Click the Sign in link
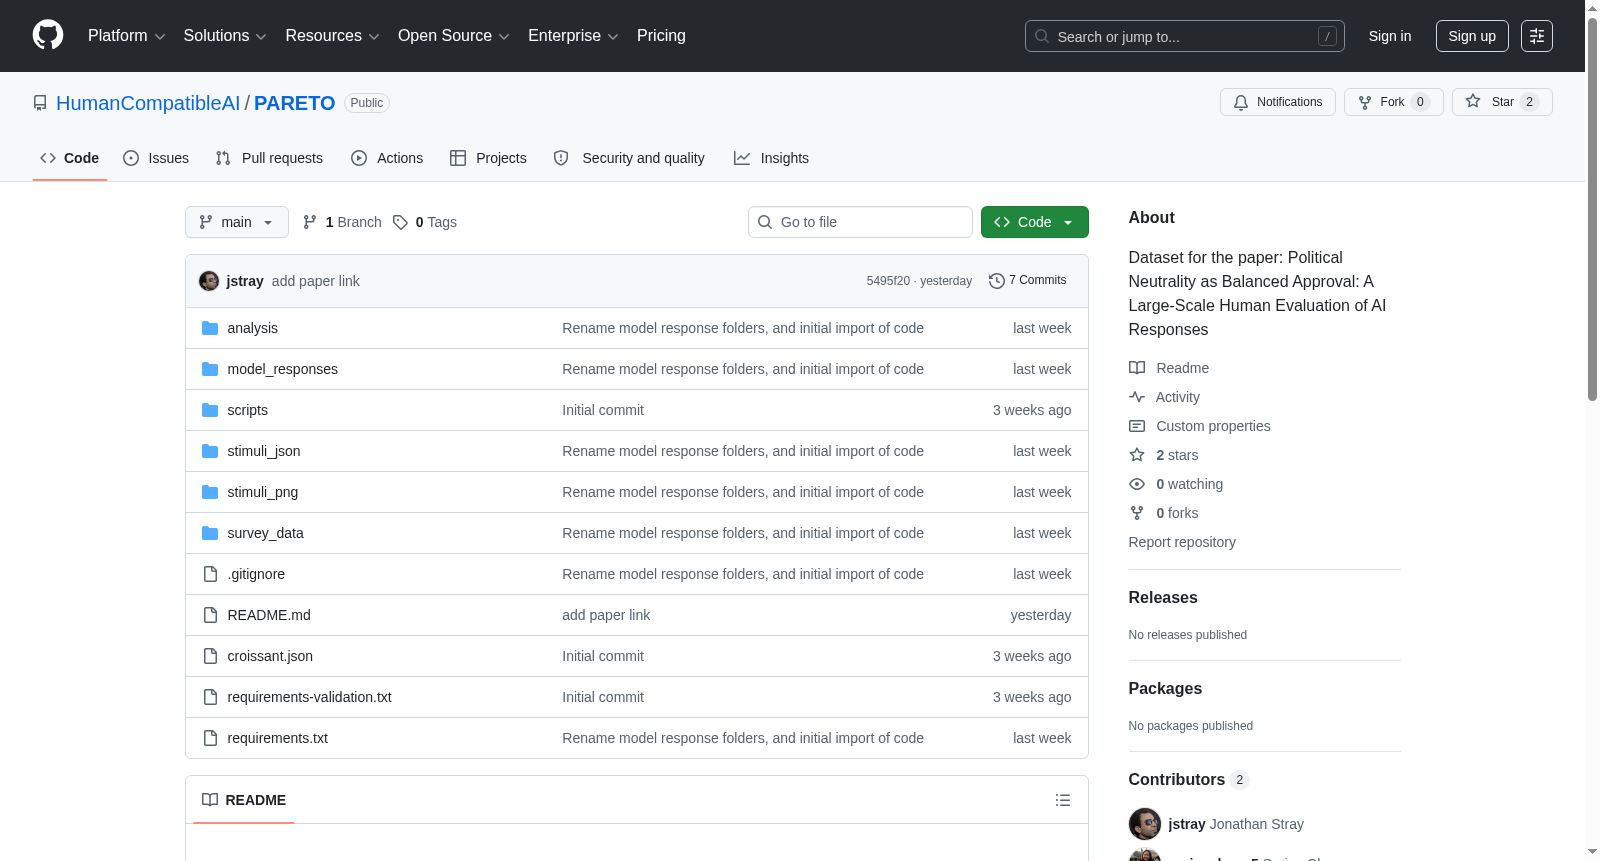1600x861 pixels. click(1390, 36)
